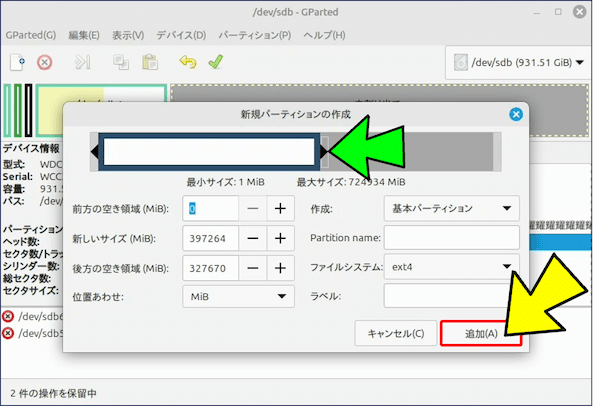Click the delete partition toolbar icon
The height and width of the screenshot is (406, 600).
click(44, 62)
